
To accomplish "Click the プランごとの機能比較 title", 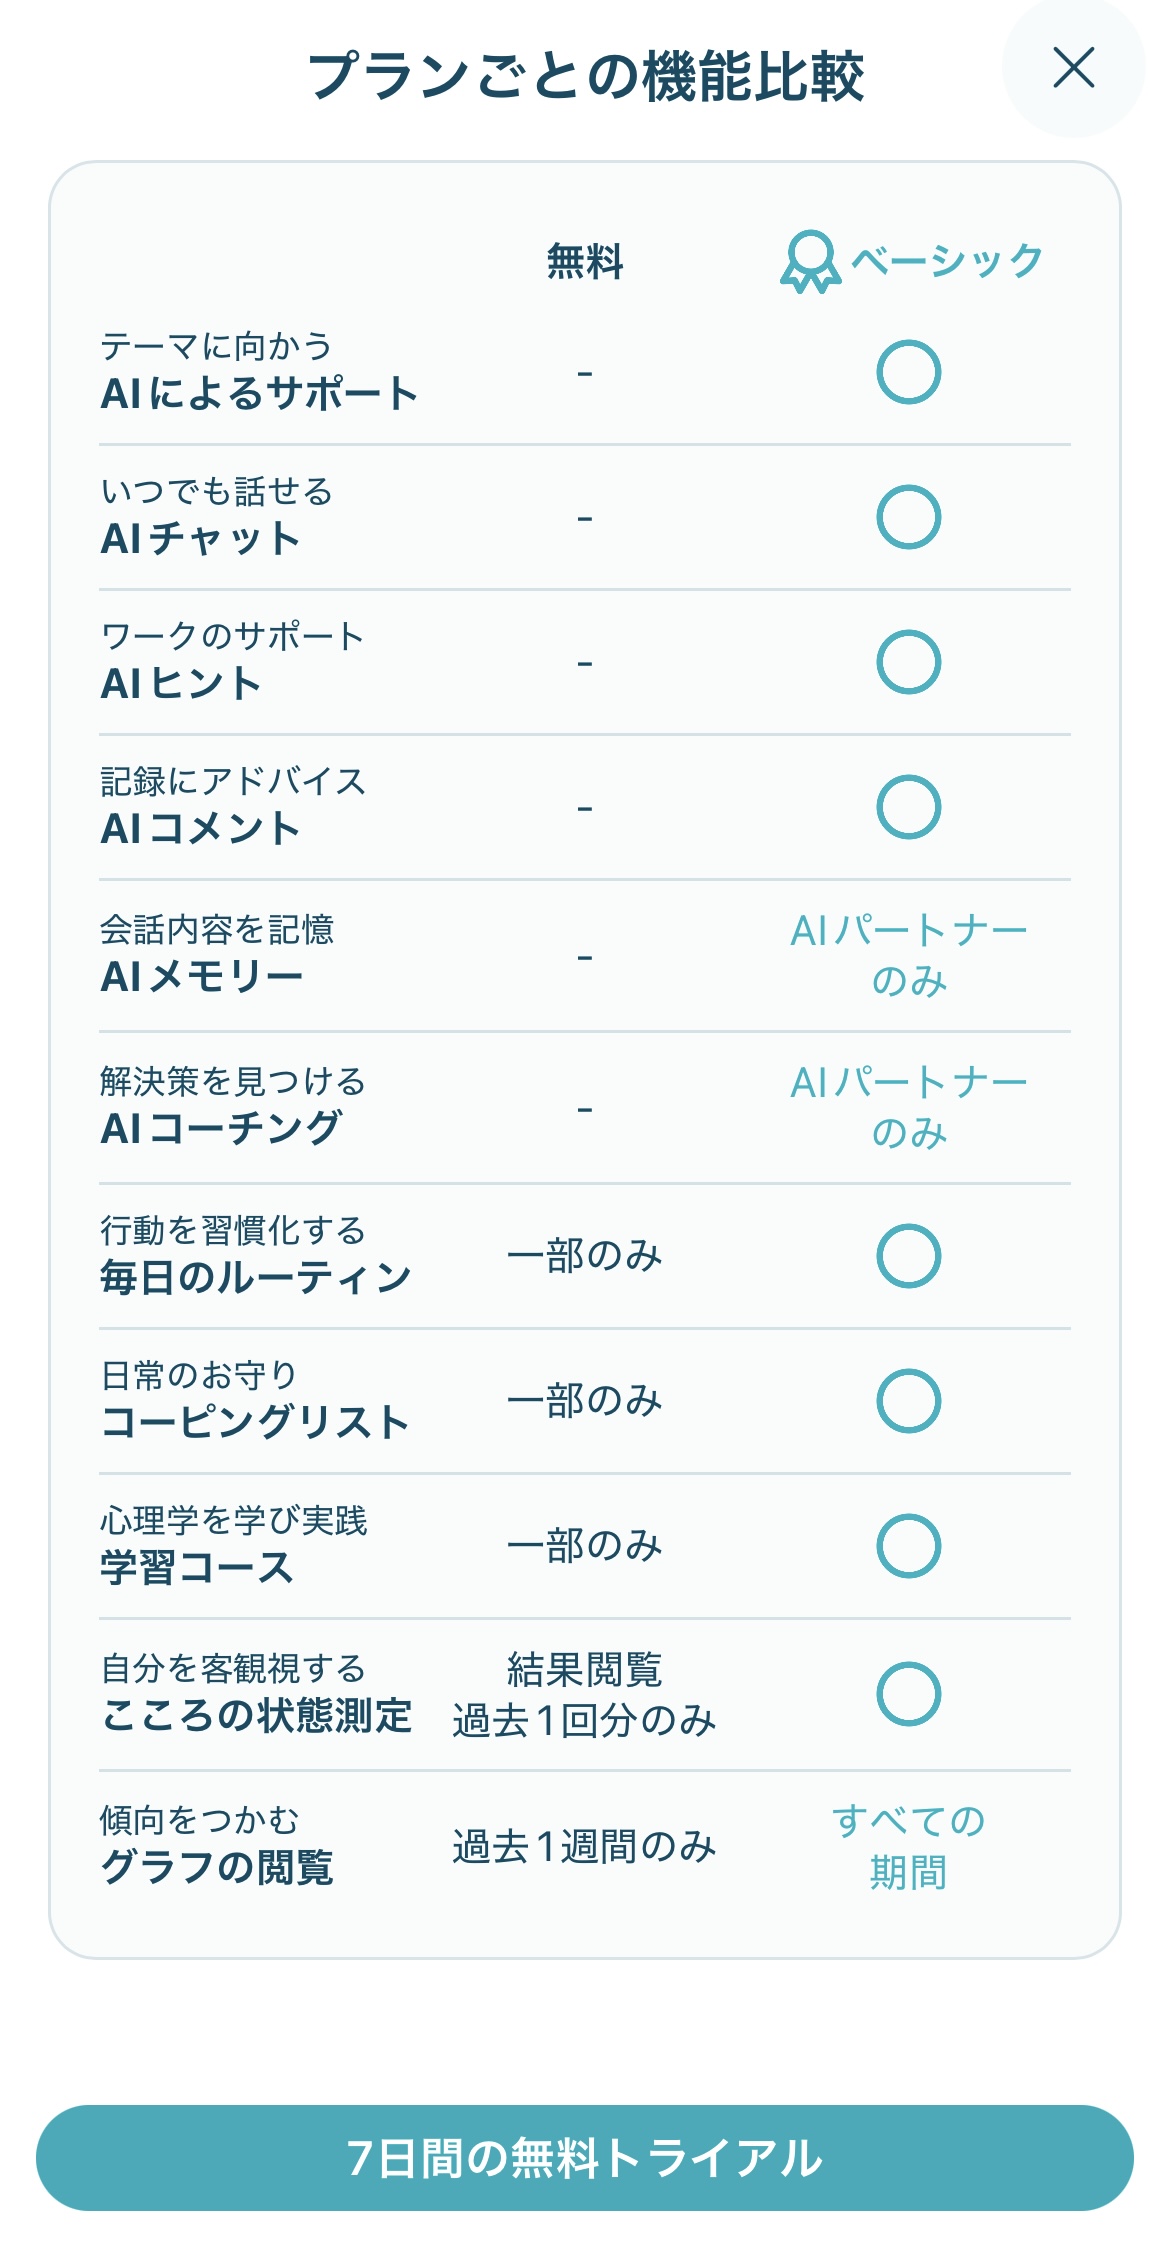I will pyautogui.click(x=585, y=76).
